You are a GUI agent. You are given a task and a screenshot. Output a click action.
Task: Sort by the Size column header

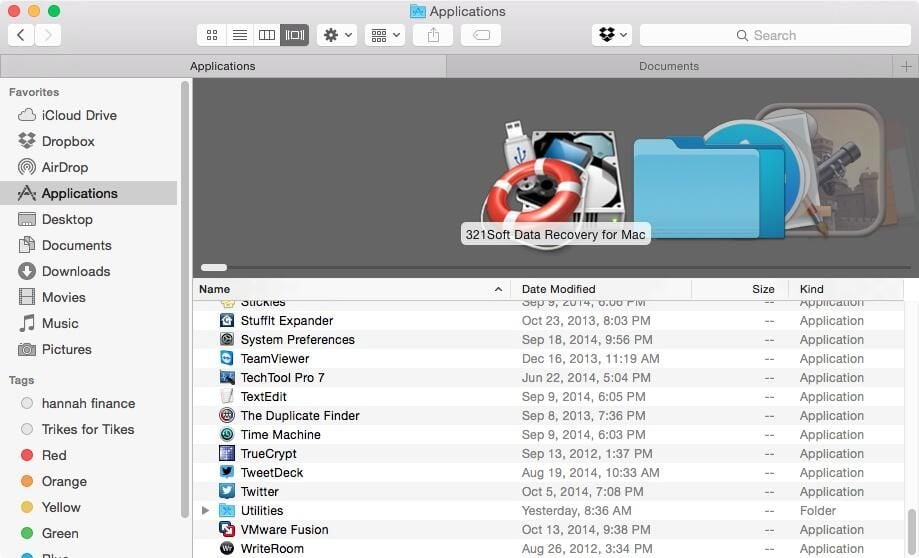coord(740,289)
